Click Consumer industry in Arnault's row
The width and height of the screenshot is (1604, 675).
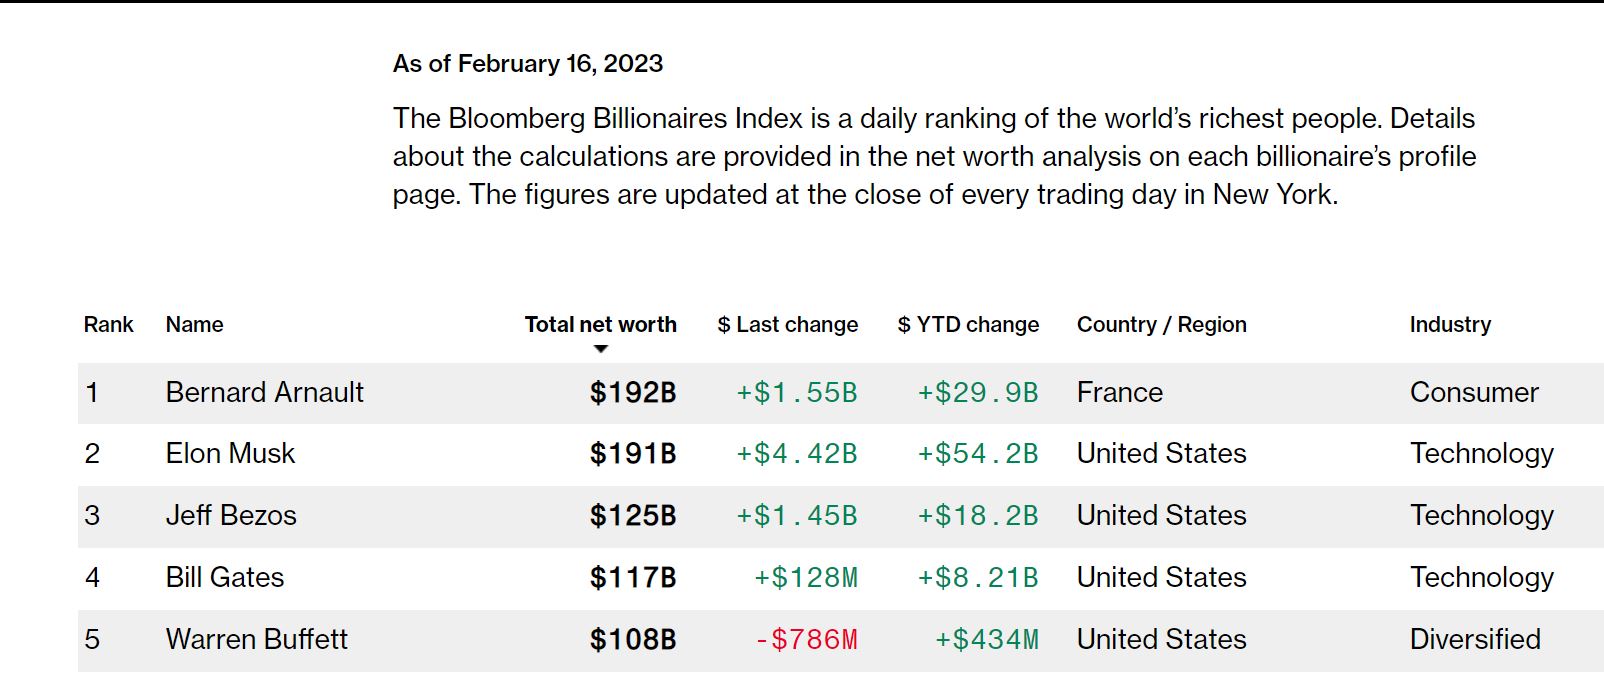tap(1473, 392)
